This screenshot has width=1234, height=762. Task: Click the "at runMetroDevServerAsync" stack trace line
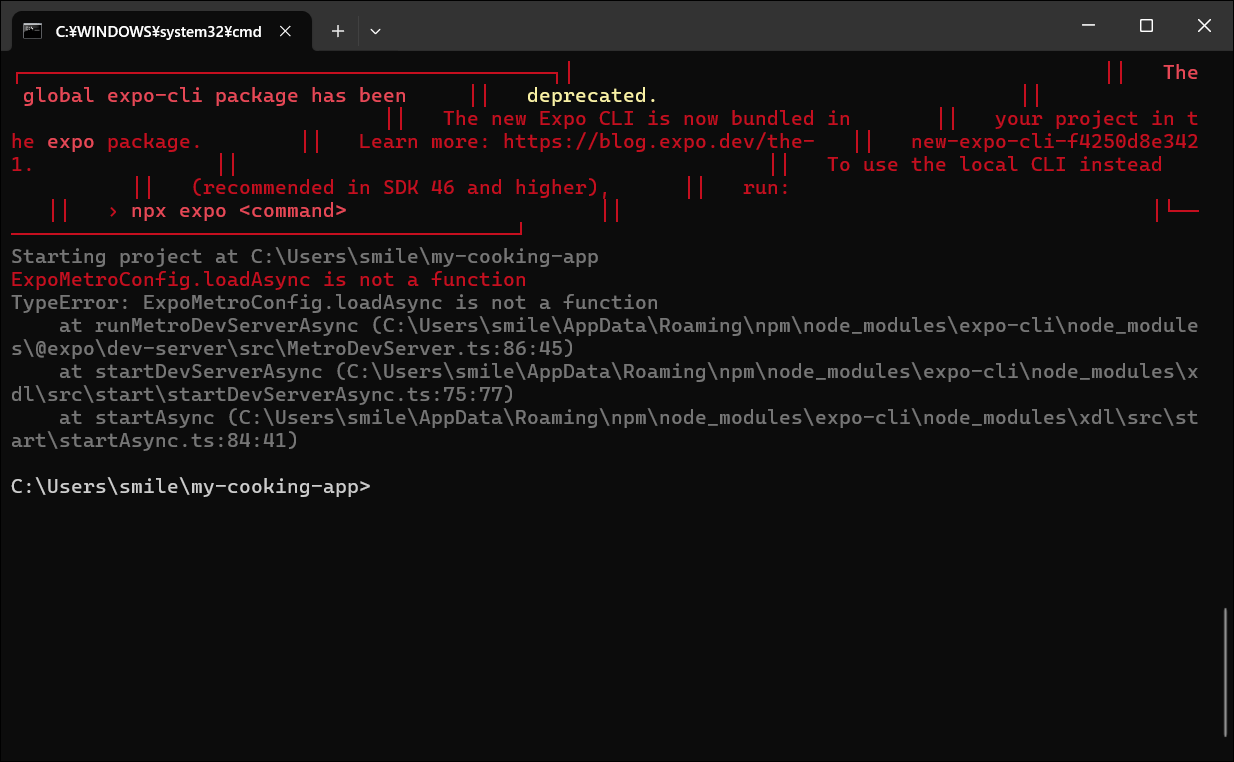pyautogui.click(x=605, y=337)
